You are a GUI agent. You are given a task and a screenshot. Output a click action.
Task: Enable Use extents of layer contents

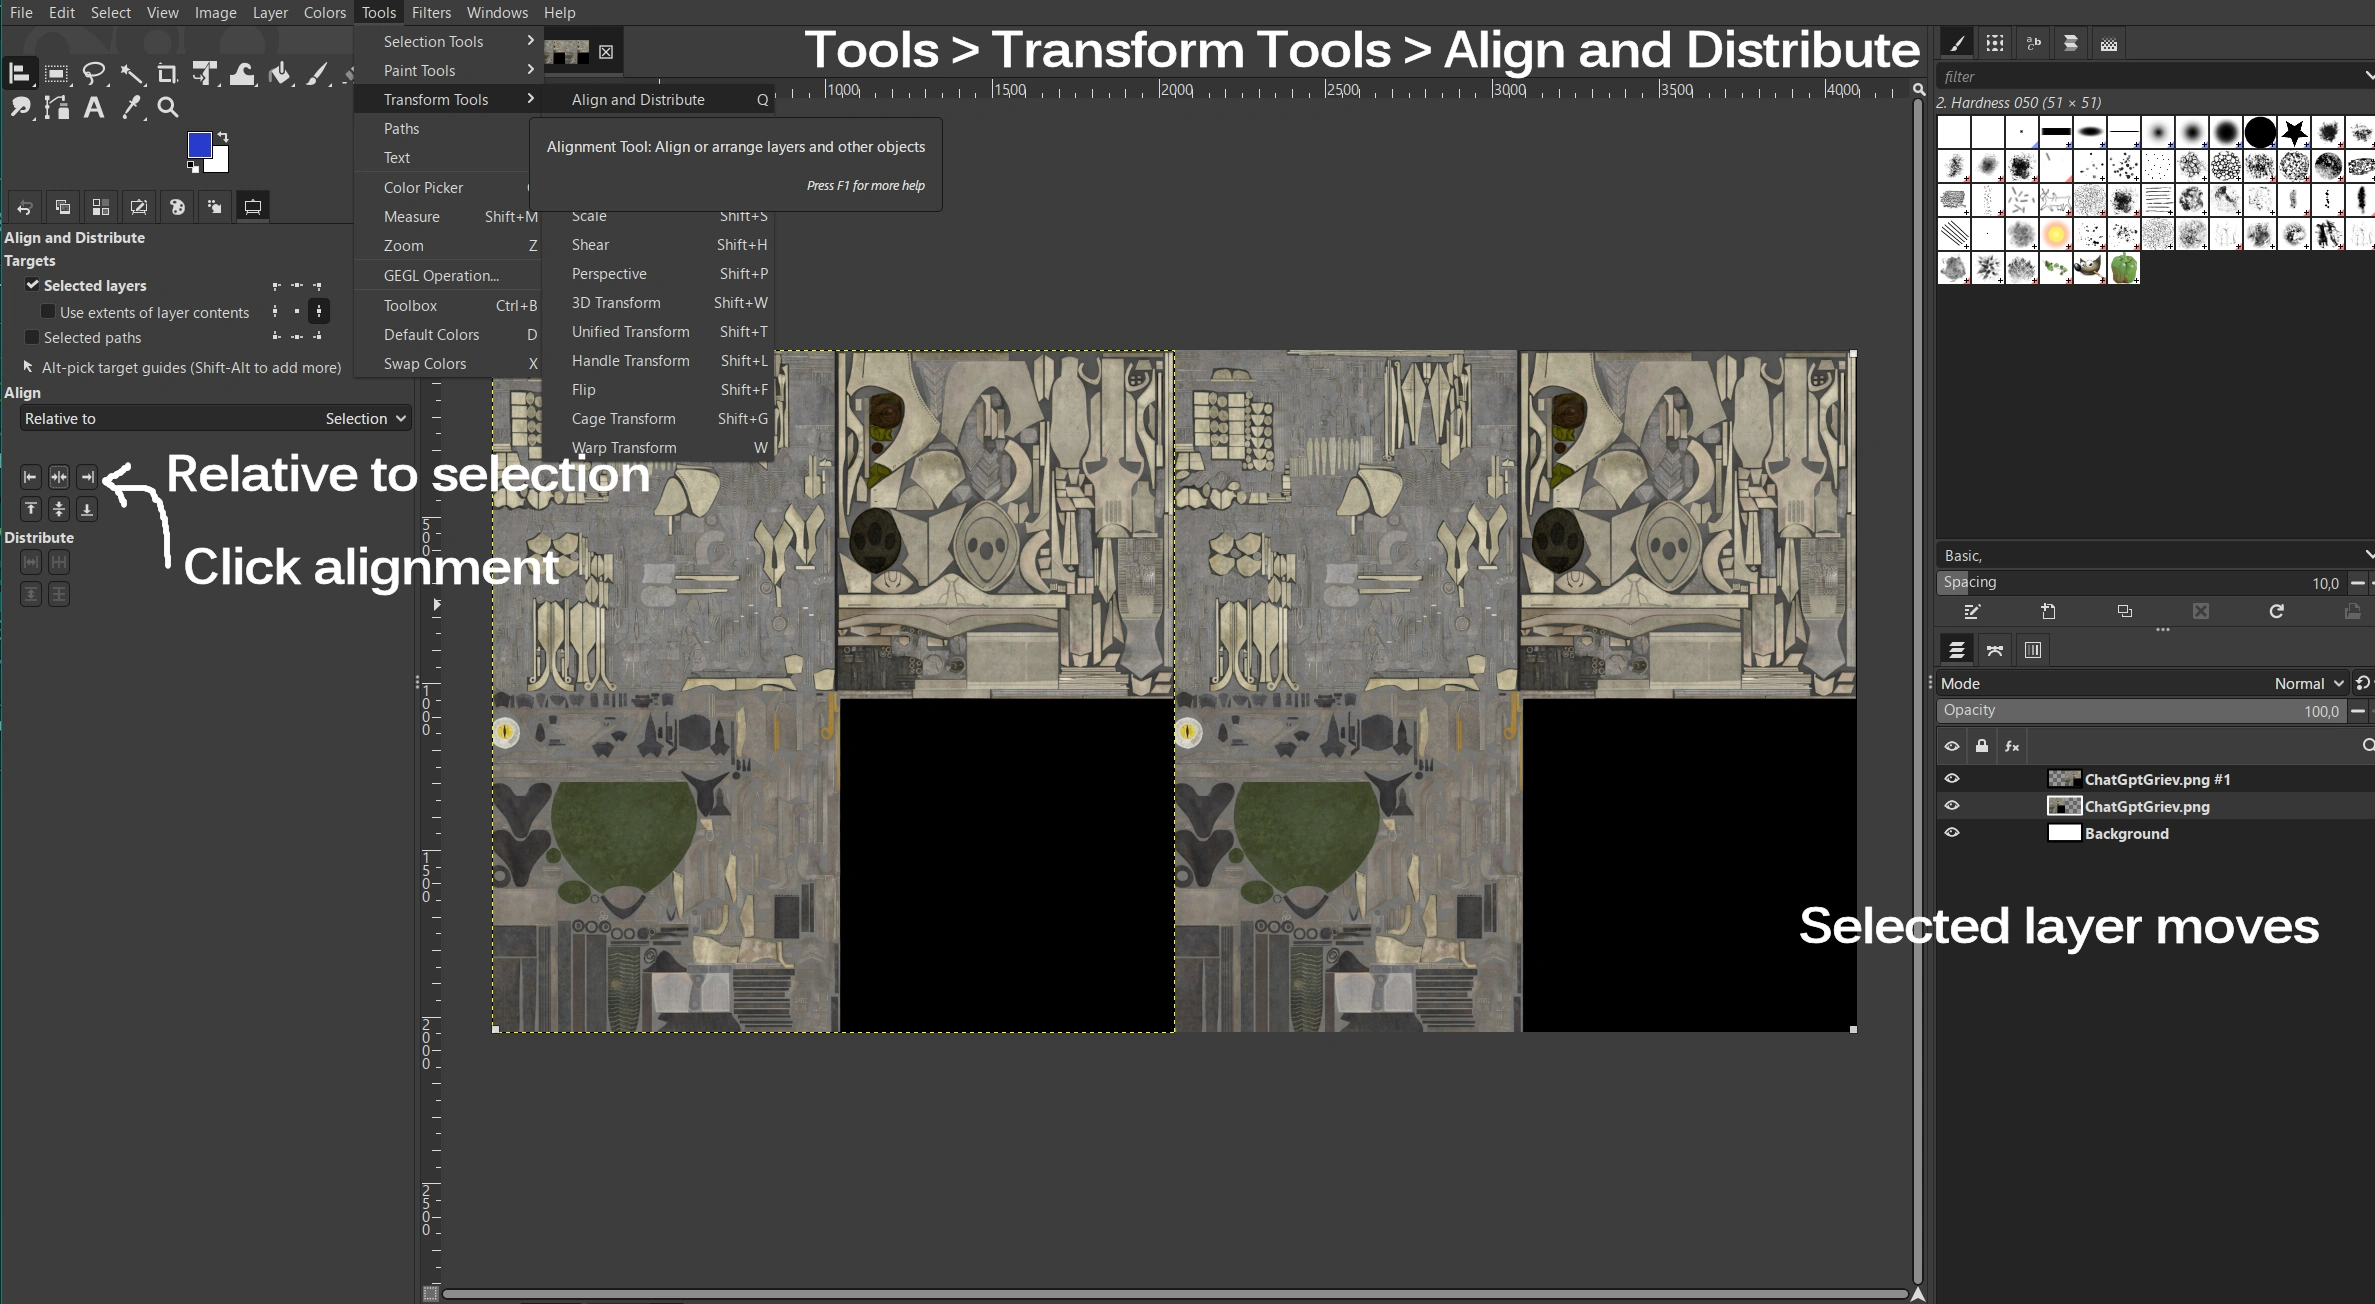tap(48, 312)
